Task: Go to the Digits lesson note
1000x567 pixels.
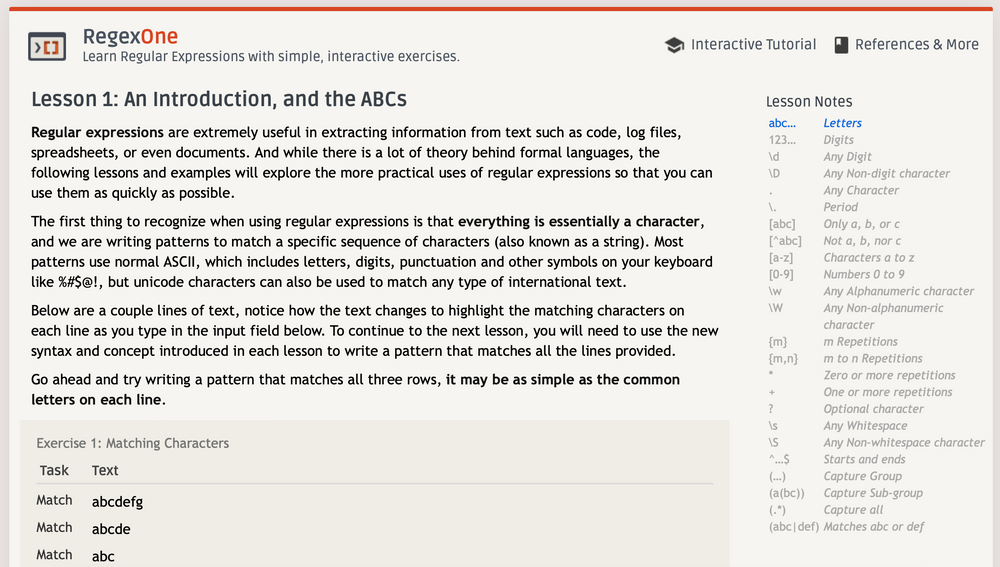Action: pyautogui.click(x=838, y=140)
